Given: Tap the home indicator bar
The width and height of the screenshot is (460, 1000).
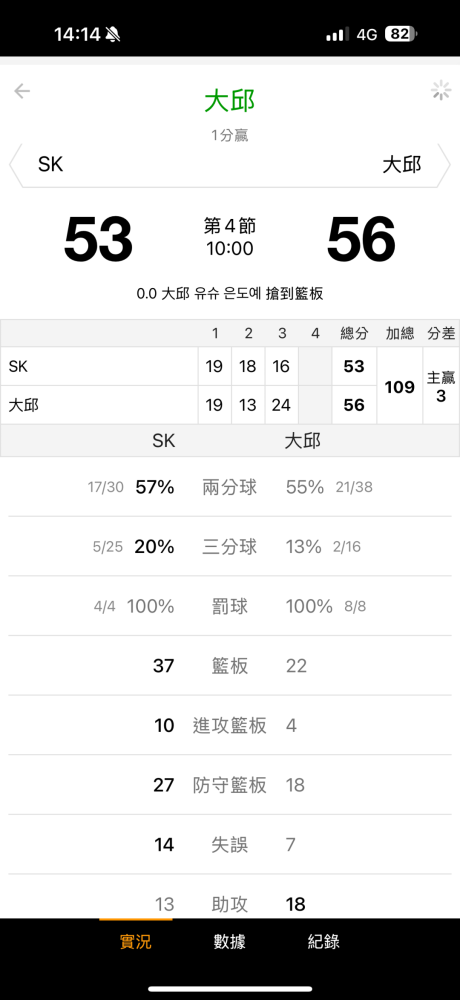Looking at the screenshot, I should coord(230,989).
